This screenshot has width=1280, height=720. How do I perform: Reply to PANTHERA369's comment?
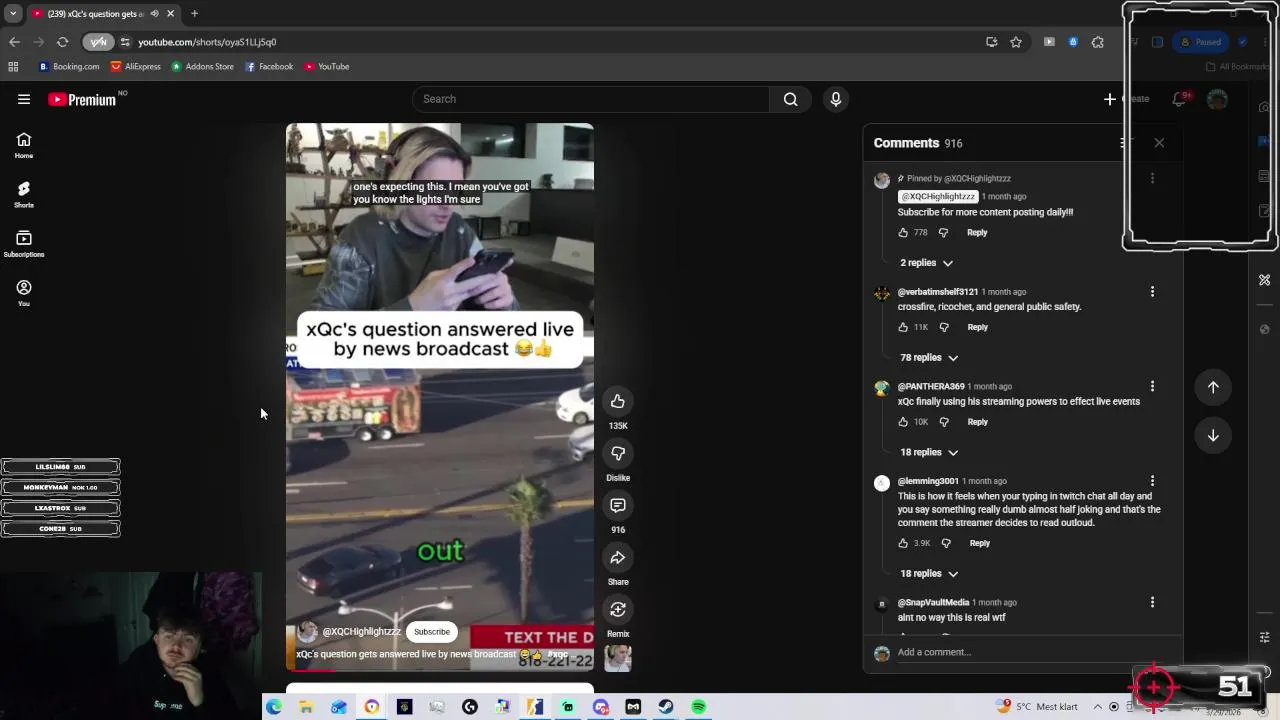click(x=977, y=422)
